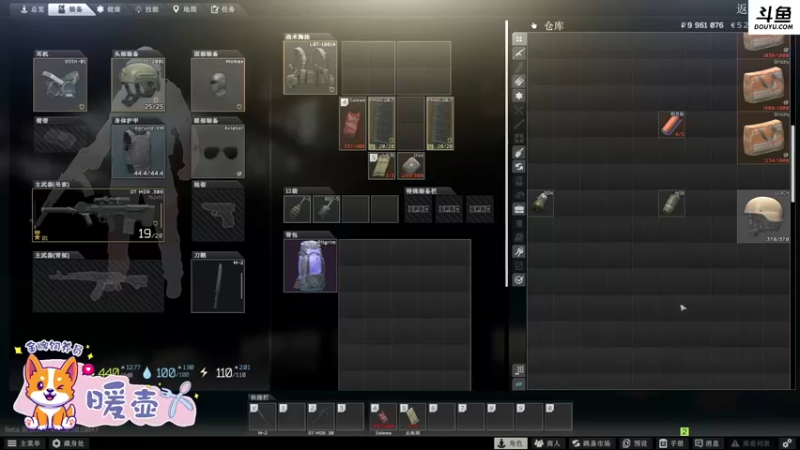
Task: Switch to the 地图 (map) tab
Action: tap(185, 9)
